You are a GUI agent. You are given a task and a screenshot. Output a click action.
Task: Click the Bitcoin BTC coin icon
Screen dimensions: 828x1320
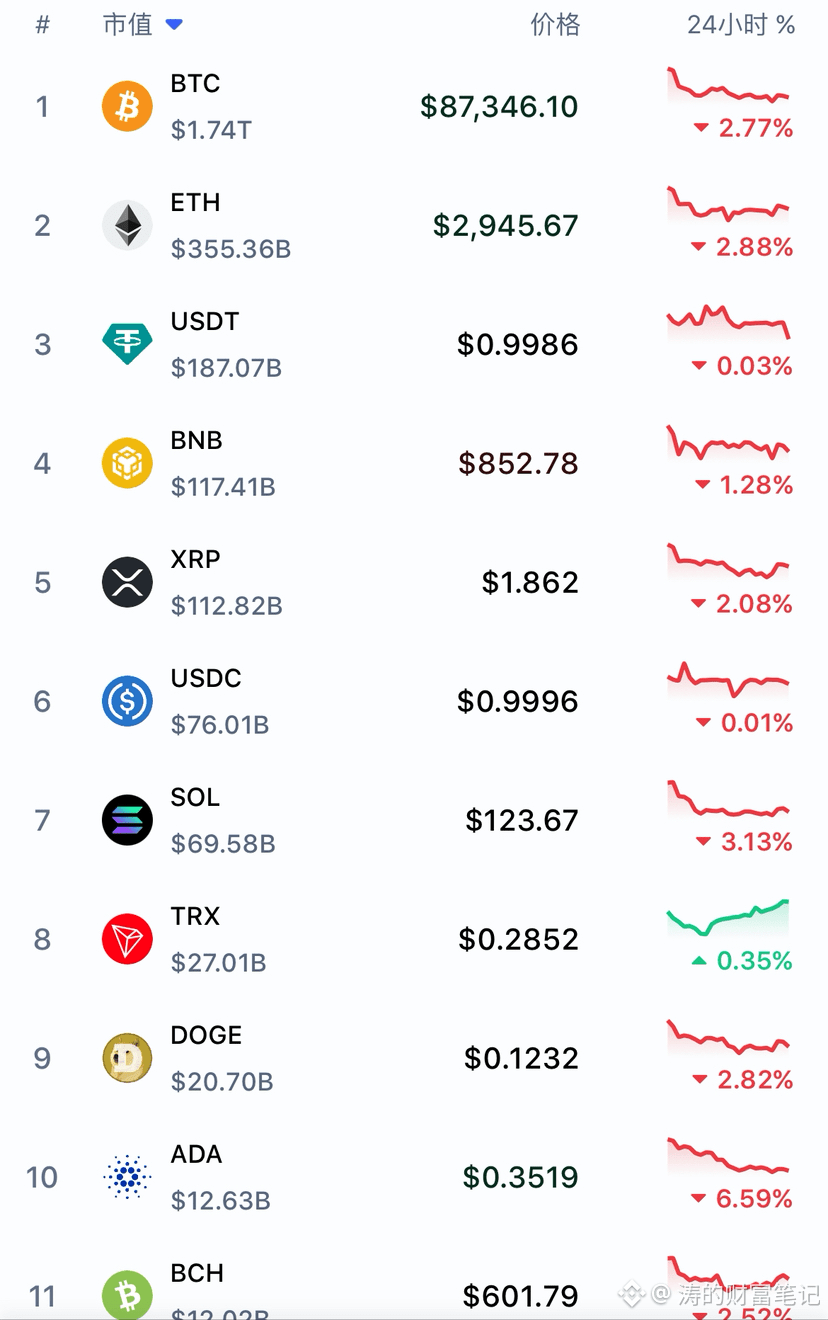127,107
